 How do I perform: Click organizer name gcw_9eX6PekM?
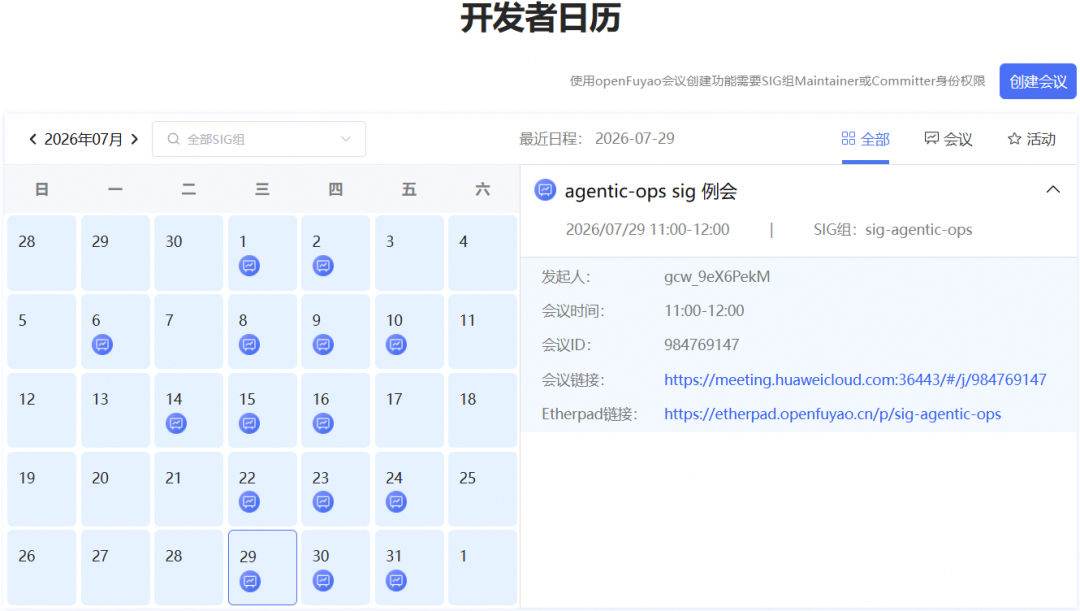[x=717, y=277]
